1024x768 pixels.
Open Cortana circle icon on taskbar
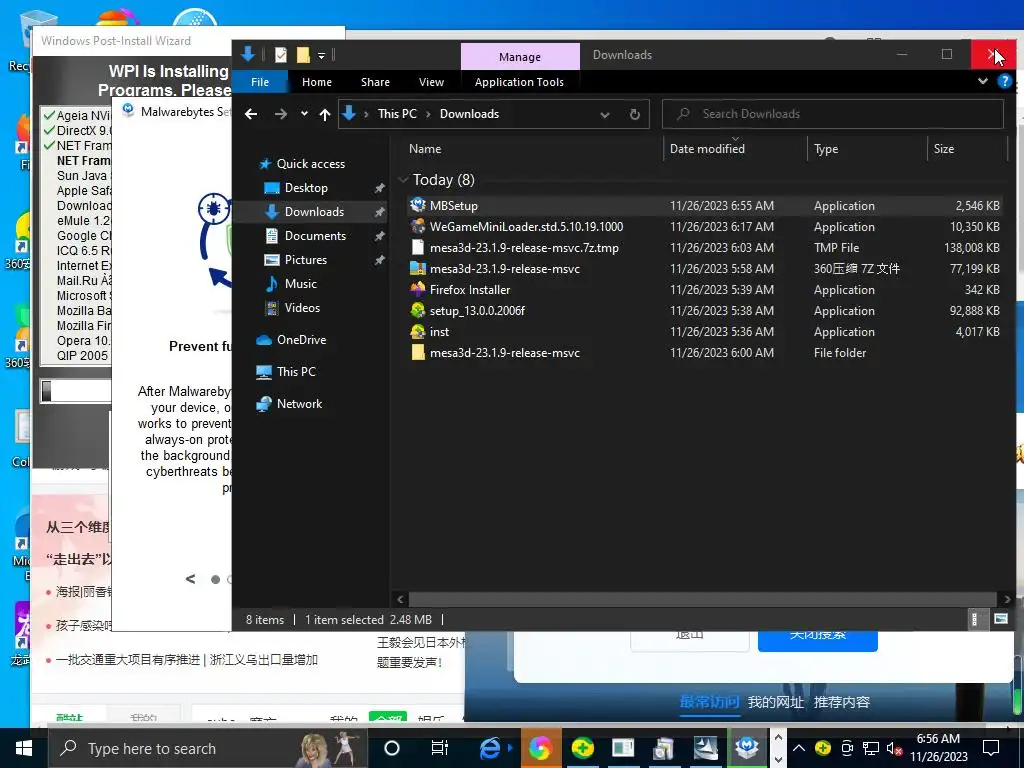(x=391, y=748)
